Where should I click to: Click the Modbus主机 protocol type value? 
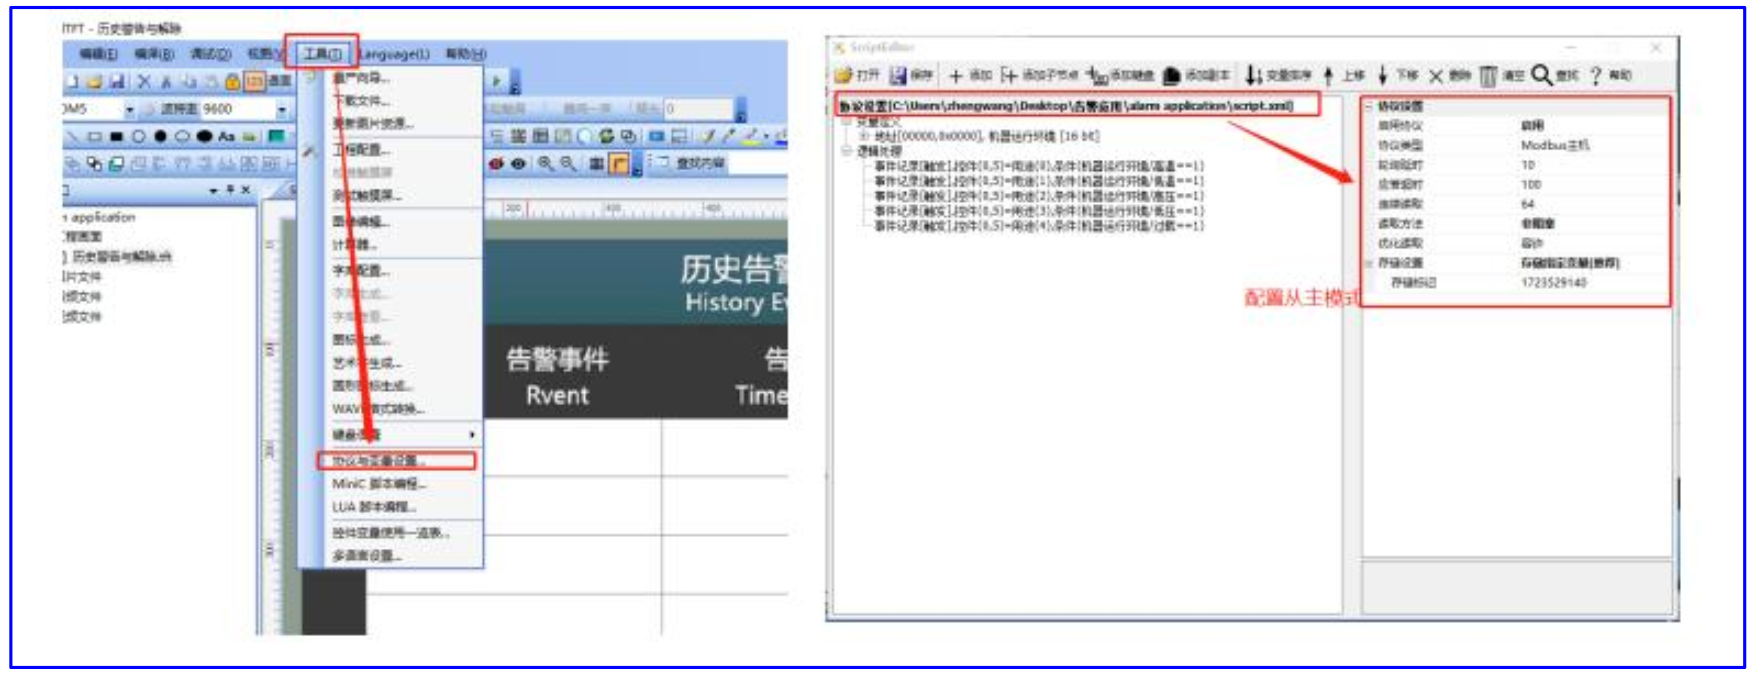[1555, 146]
